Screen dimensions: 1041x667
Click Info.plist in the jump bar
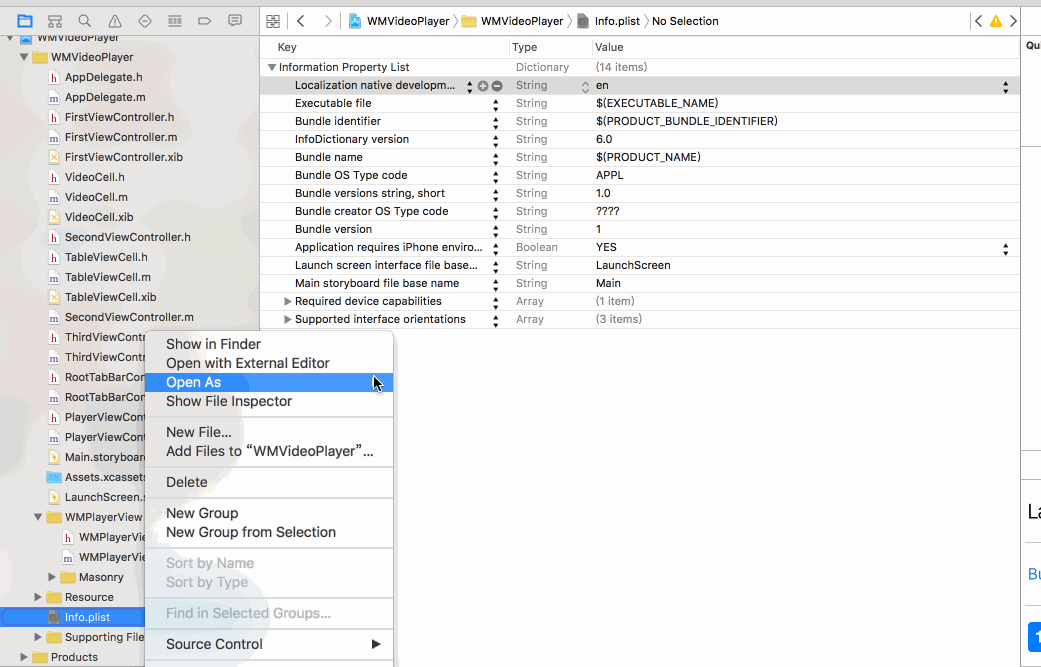(609, 21)
